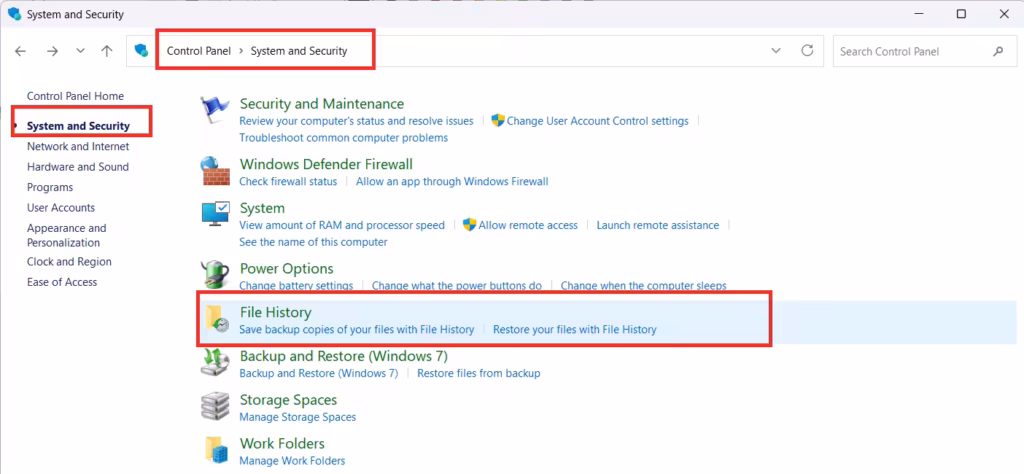1024x474 pixels.
Task: Open the Storage Spaces heading
Action: click(289, 400)
